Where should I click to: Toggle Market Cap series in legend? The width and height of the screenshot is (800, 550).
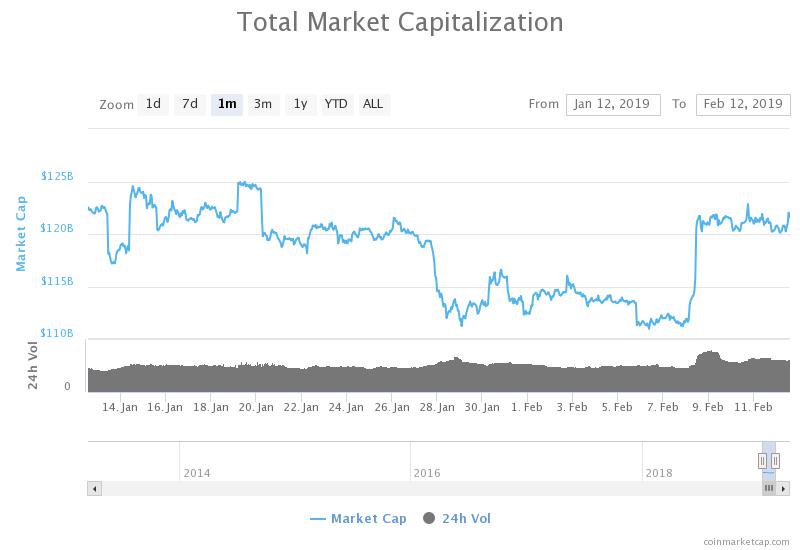(x=369, y=518)
